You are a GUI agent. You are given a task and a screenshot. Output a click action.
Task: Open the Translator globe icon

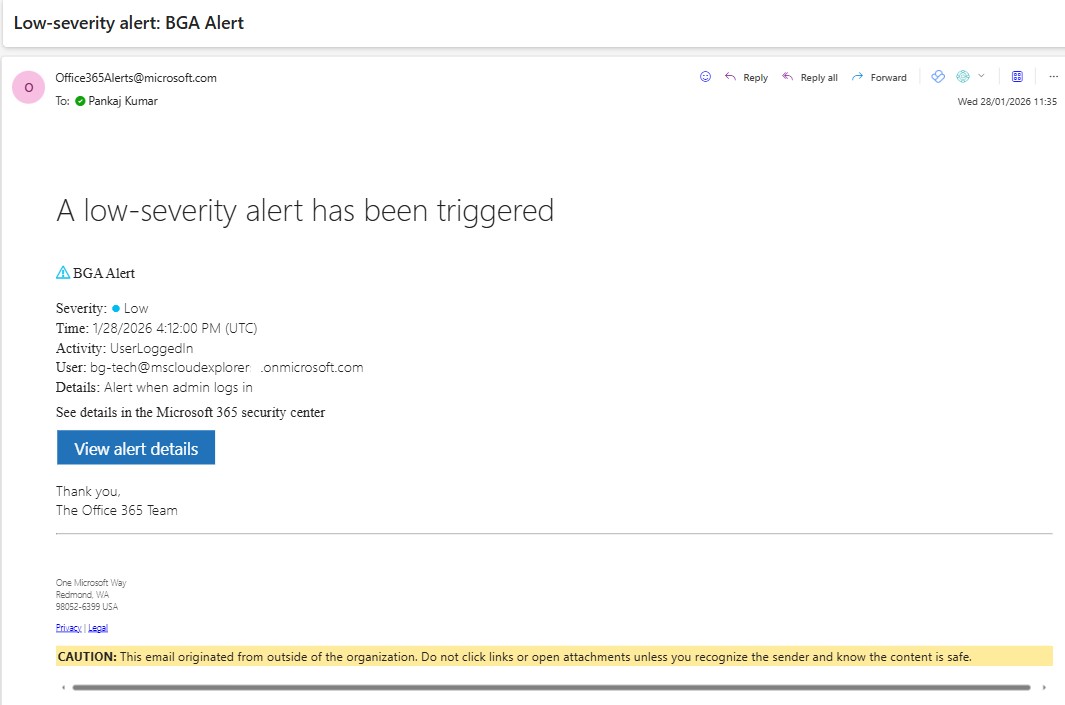tap(963, 76)
